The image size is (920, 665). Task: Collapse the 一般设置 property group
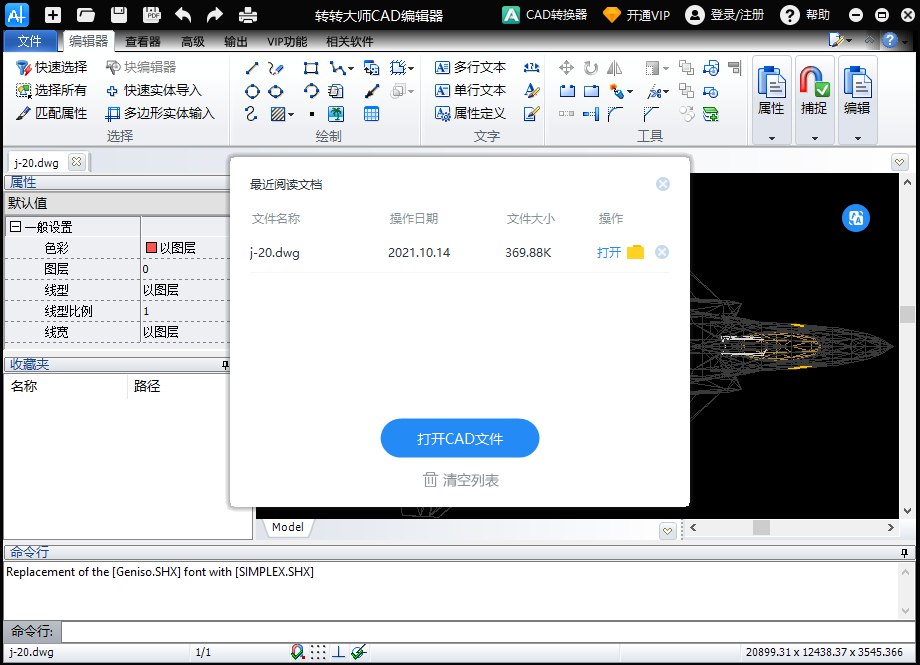(x=15, y=227)
